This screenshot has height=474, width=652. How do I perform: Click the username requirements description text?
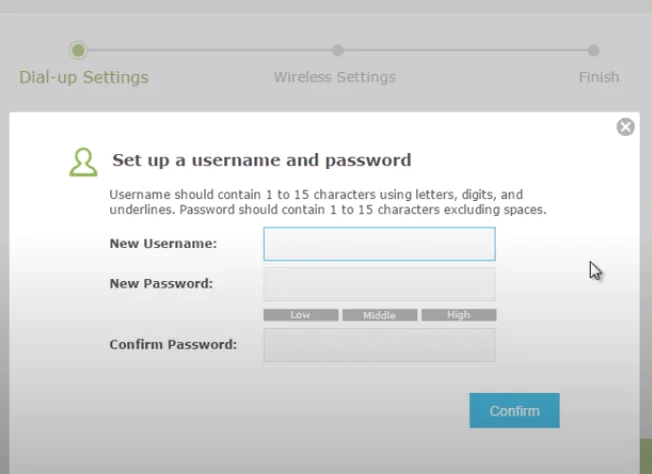tap(328, 202)
